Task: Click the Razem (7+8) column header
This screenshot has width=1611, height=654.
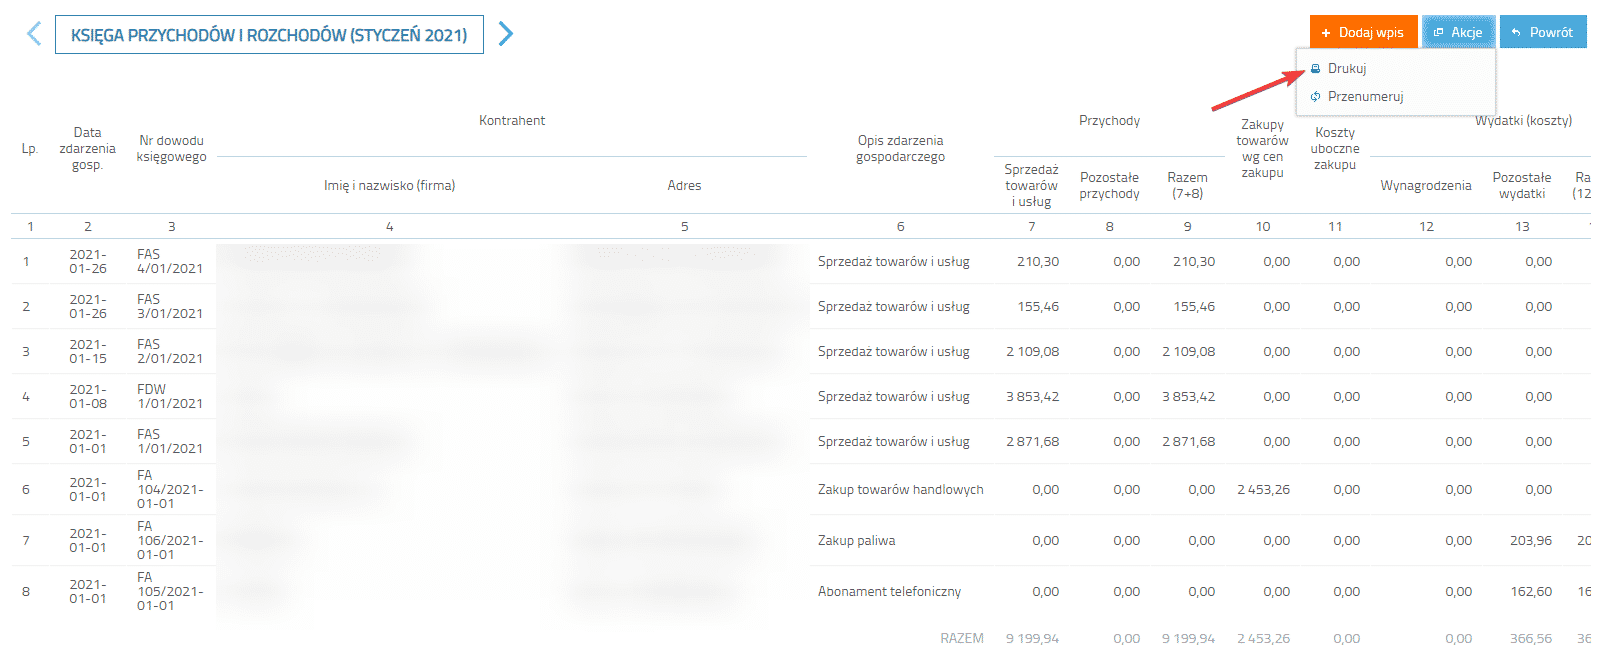Action: click(1188, 185)
